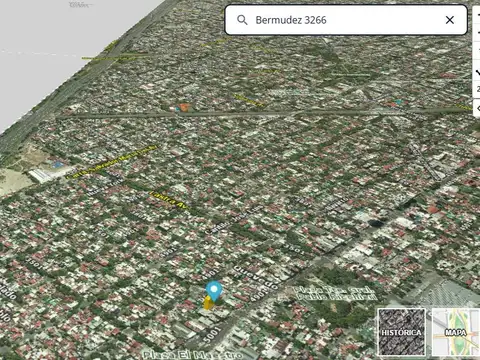This screenshot has height=360, width=480.
Task: Switch to the HISTÓRICA imagery thumbnail
Action: click(402, 332)
